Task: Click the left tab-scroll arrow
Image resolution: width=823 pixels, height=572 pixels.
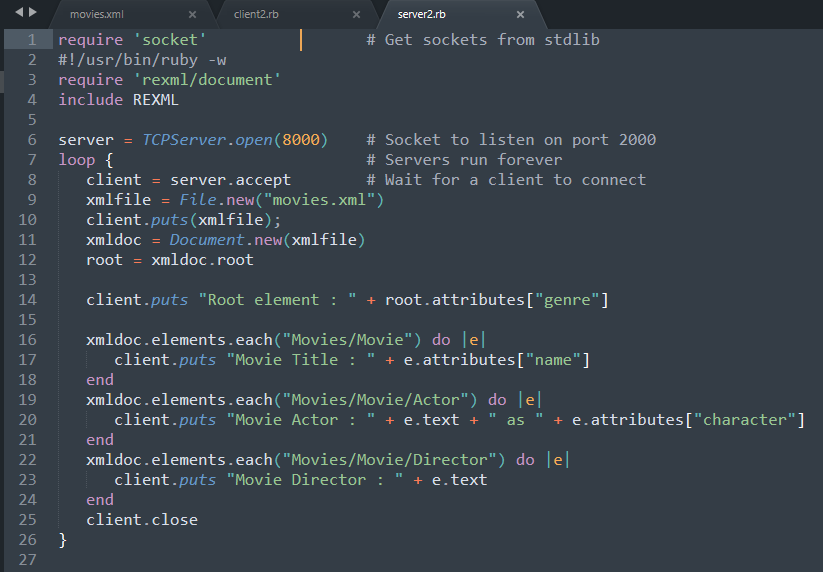Action: click(x=19, y=12)
